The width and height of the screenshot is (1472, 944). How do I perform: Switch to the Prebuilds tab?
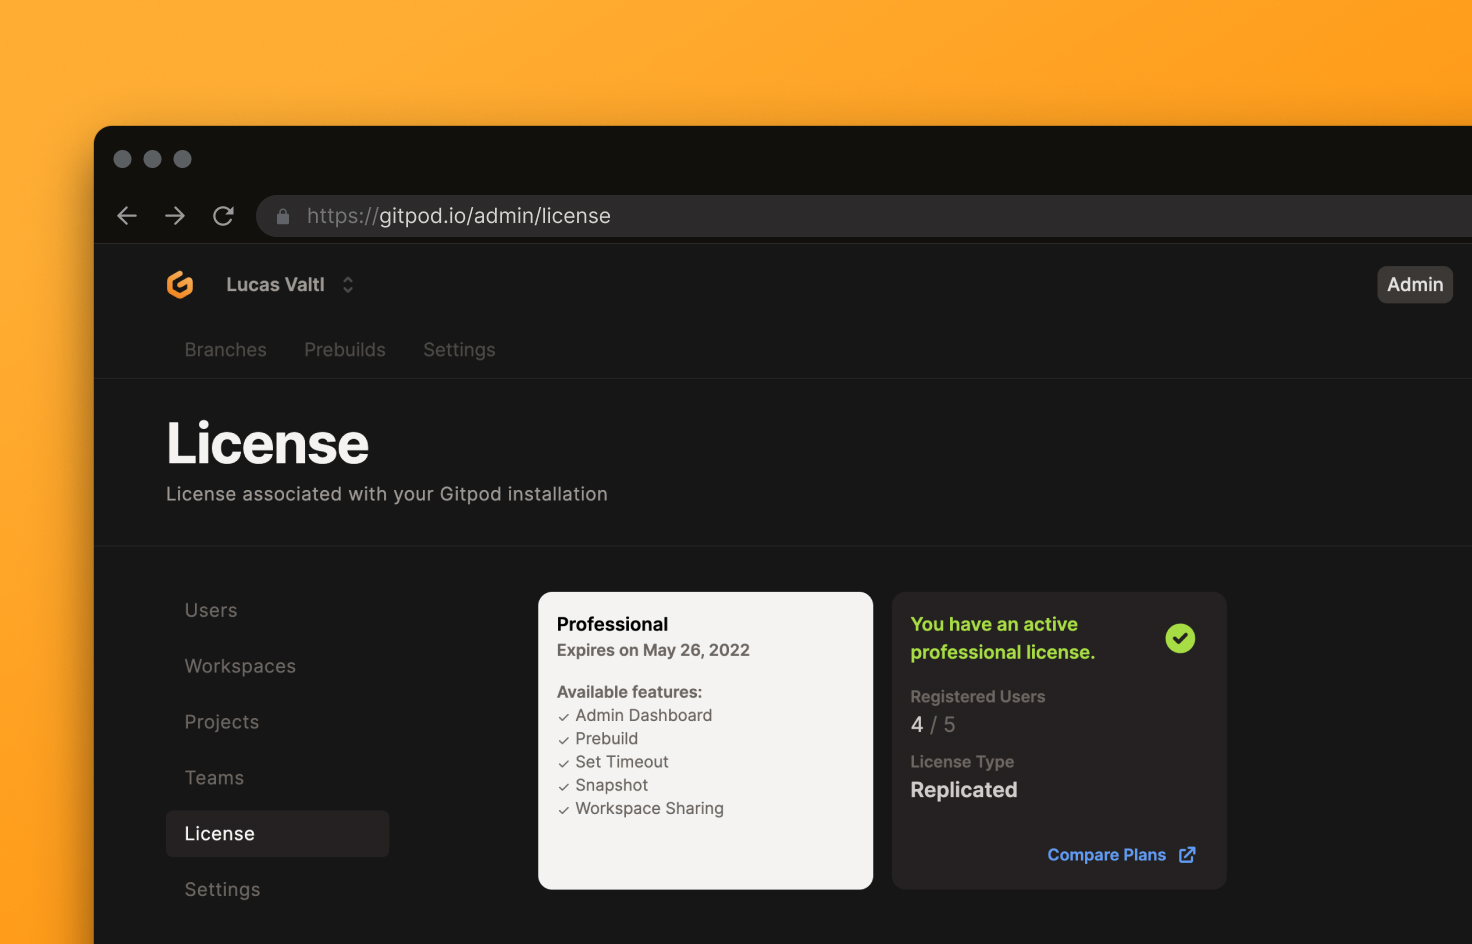345,350
